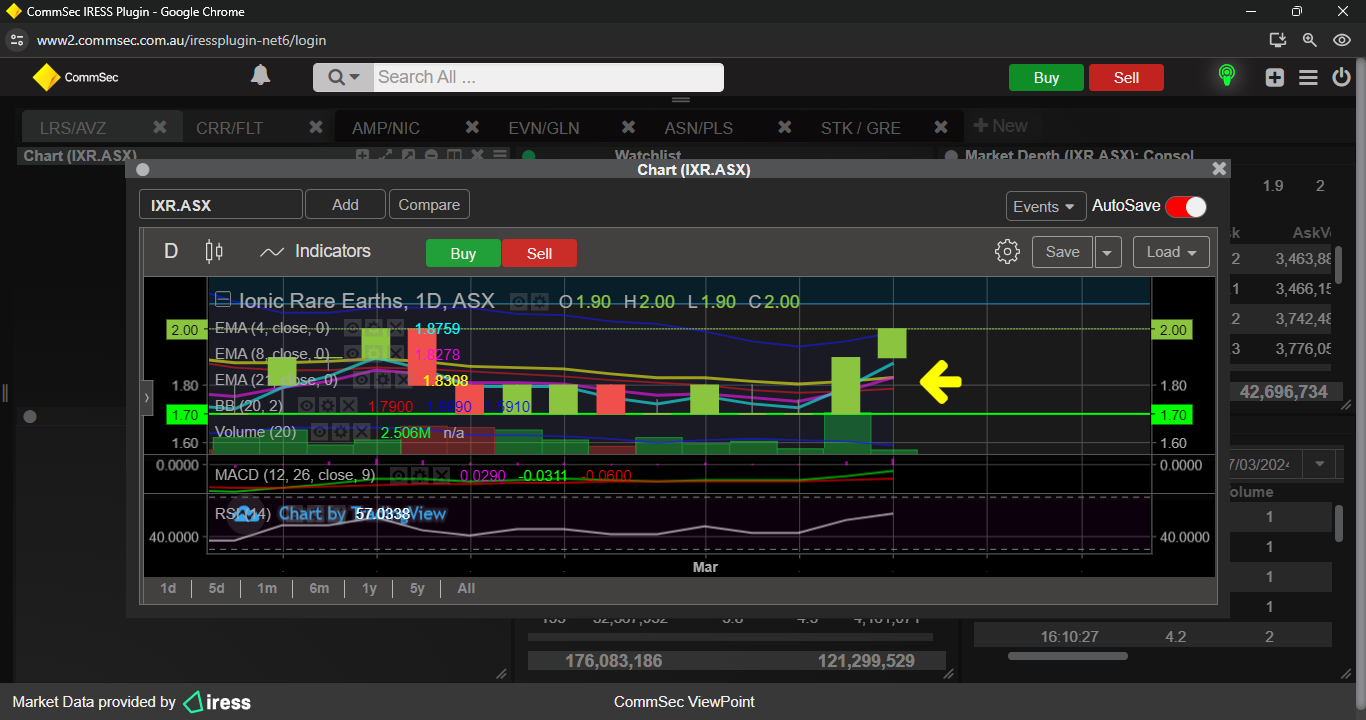Click the add widget plus icon

pos(1274,77)
